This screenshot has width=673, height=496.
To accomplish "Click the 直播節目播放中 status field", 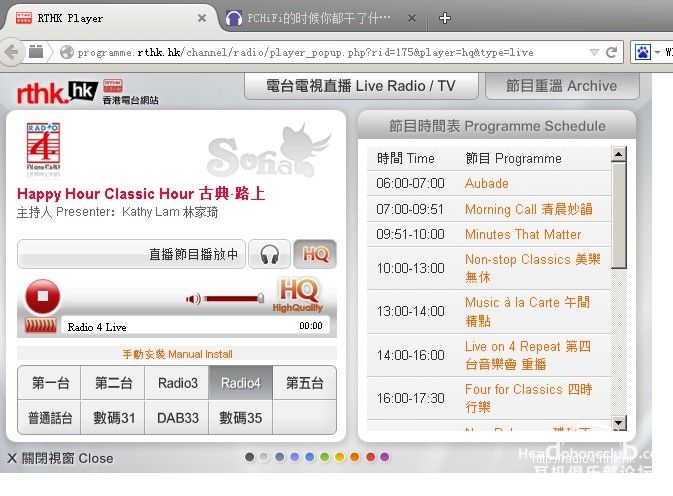I will 131,254.
